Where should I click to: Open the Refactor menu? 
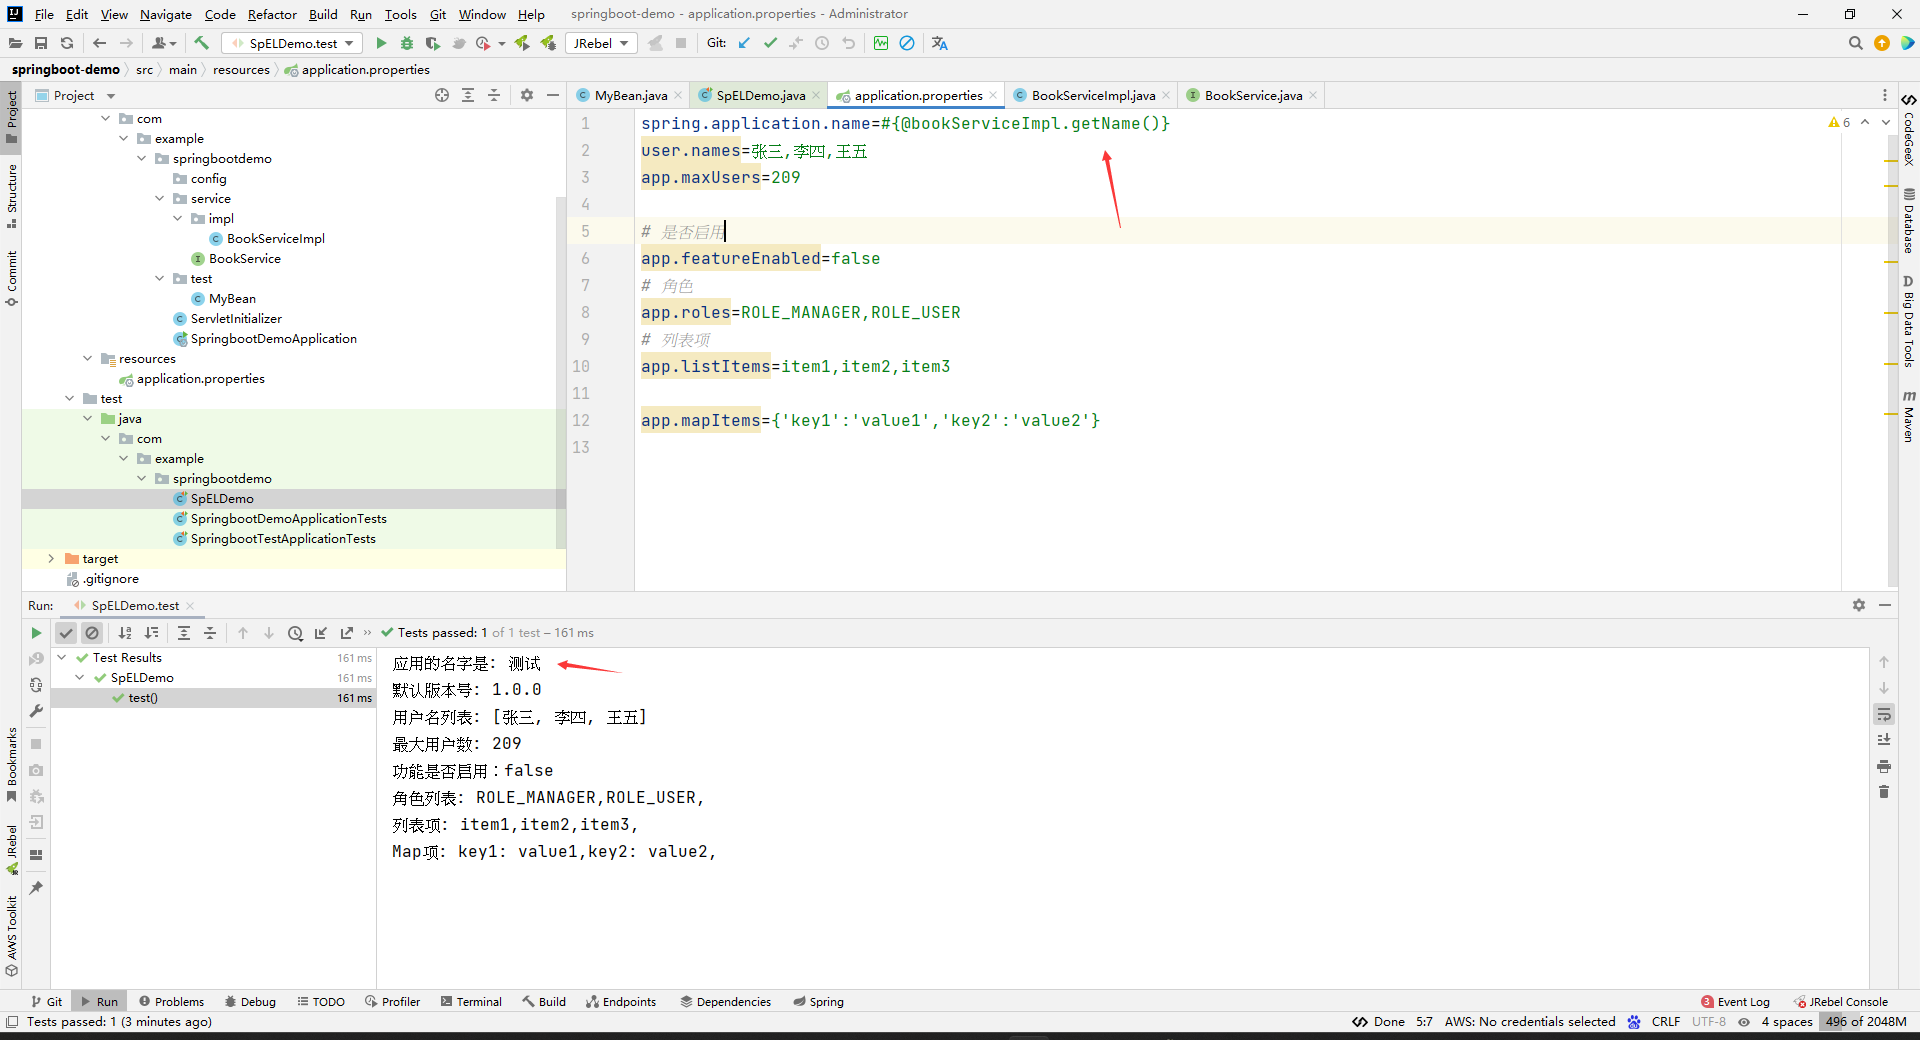coord(272,14)
